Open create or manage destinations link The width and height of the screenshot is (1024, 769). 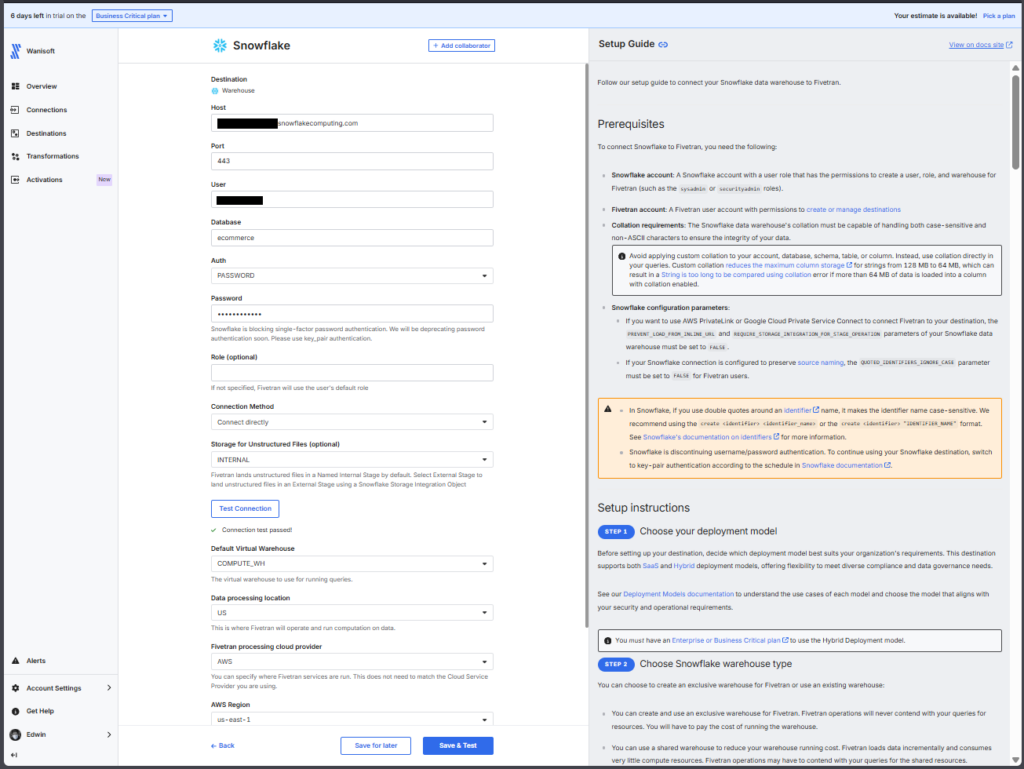853,210
